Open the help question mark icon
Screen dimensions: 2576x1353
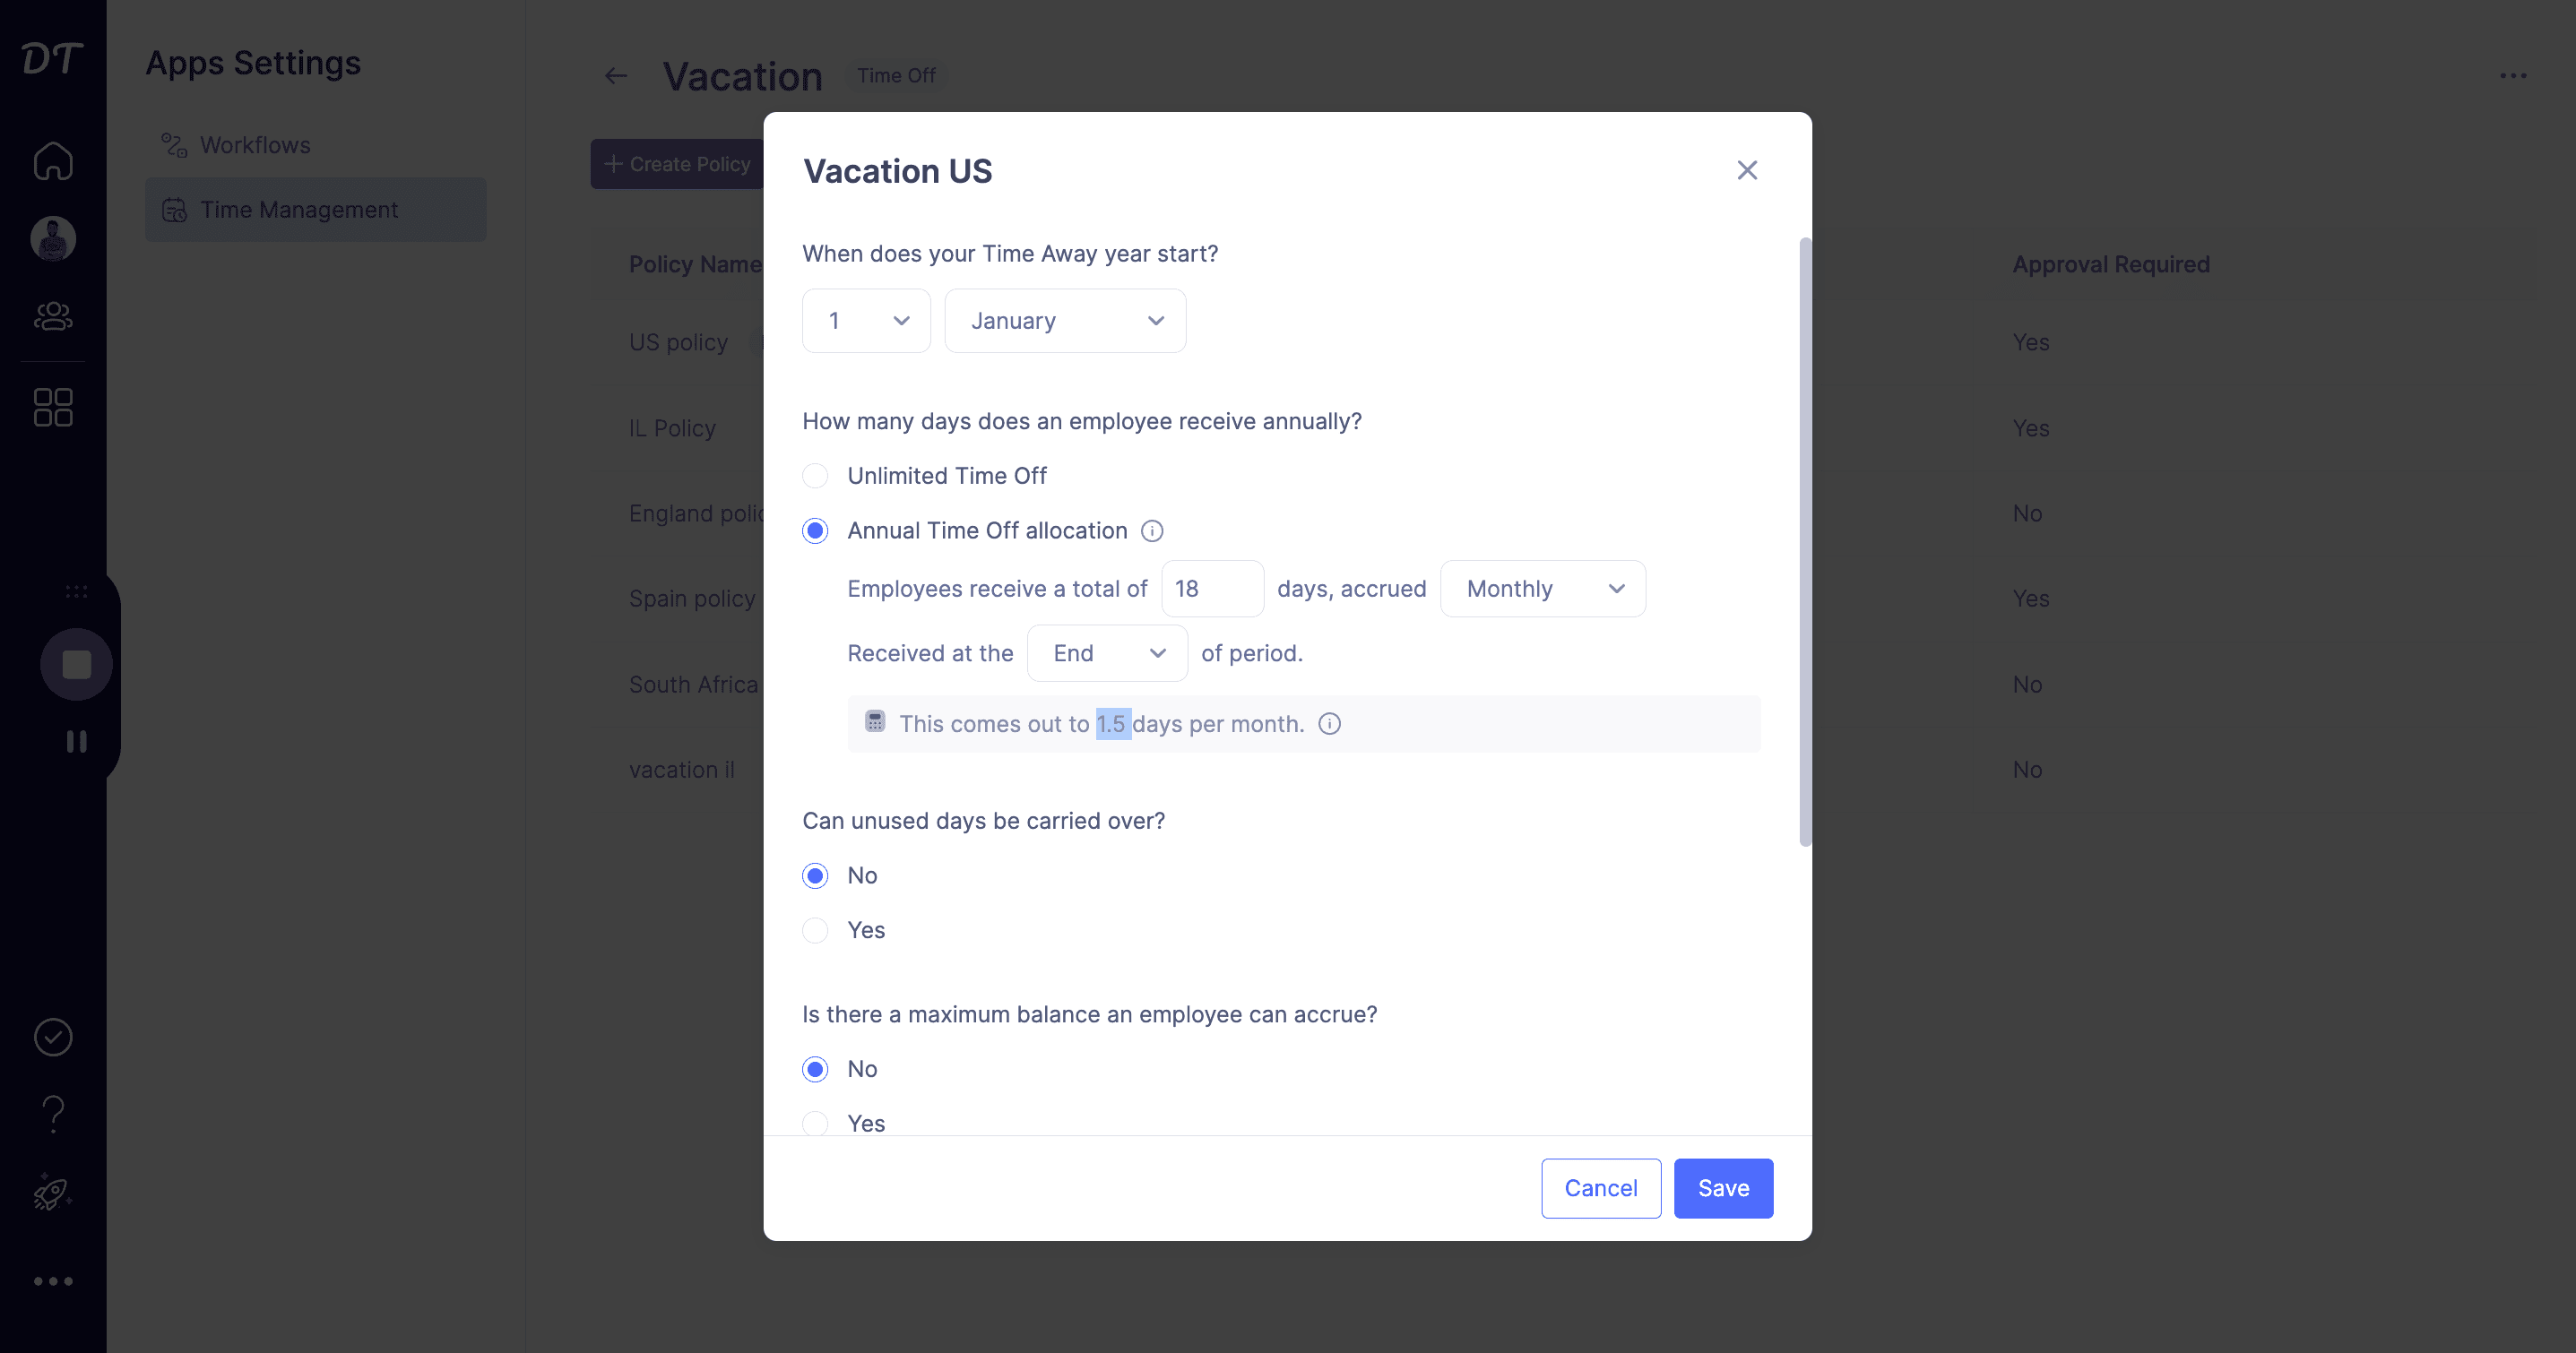(x=53, y=1114)
